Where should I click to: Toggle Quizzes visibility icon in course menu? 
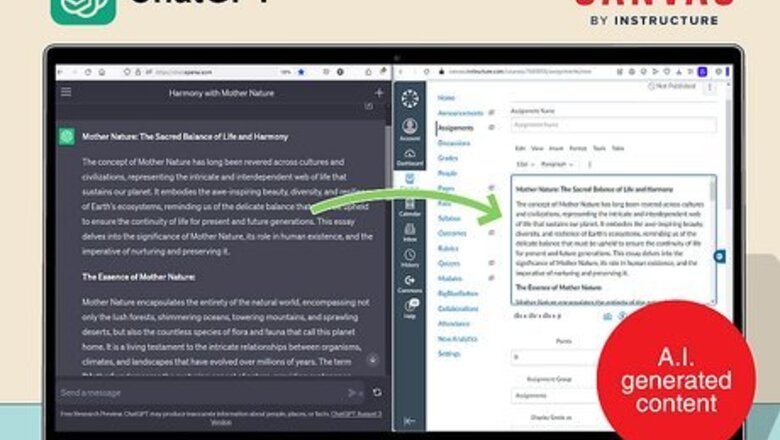tap(491, 263)
